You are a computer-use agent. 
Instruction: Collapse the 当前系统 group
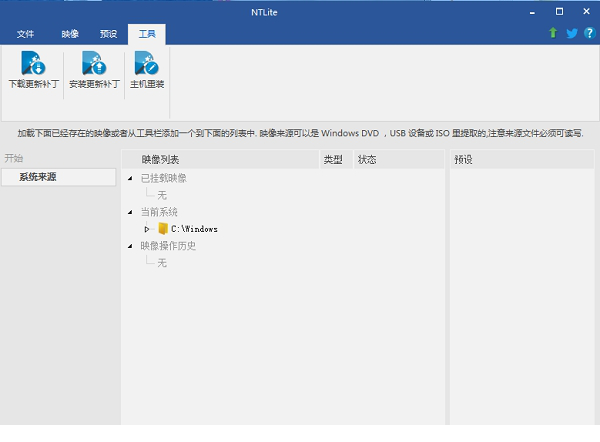coord(130,212)
